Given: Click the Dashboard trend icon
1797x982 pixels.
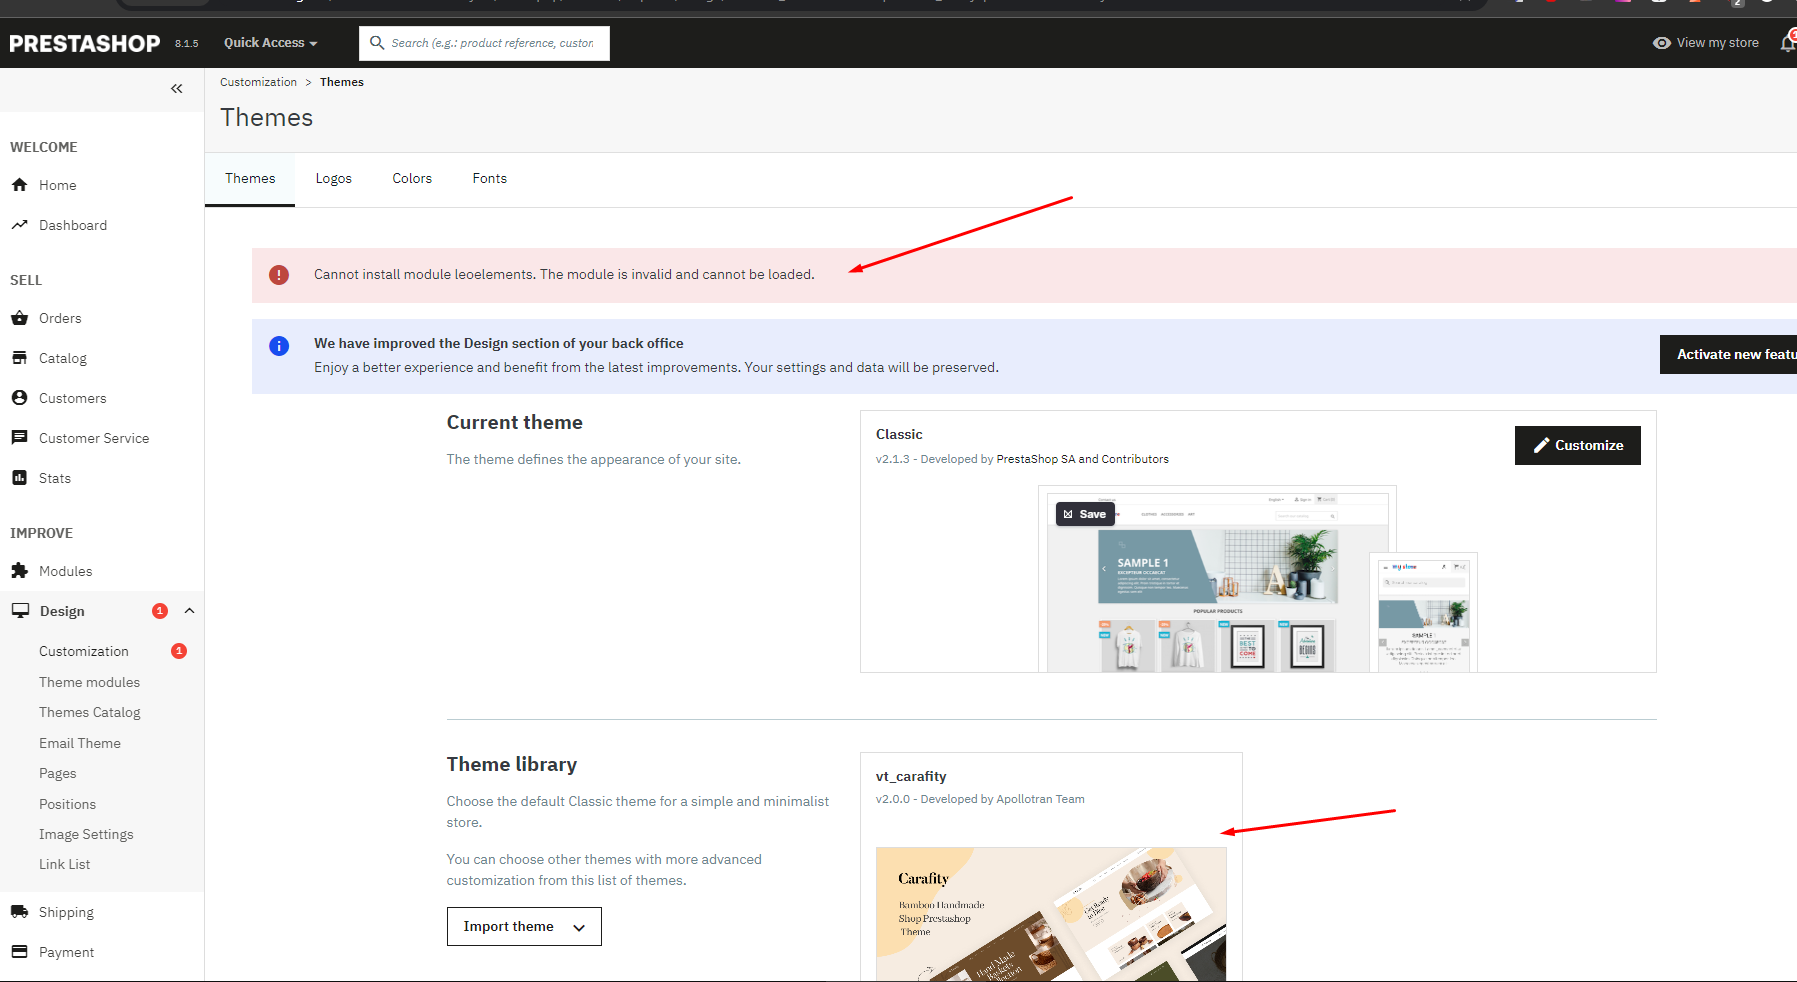Looking at the screenshot, I should pos(19,225).
